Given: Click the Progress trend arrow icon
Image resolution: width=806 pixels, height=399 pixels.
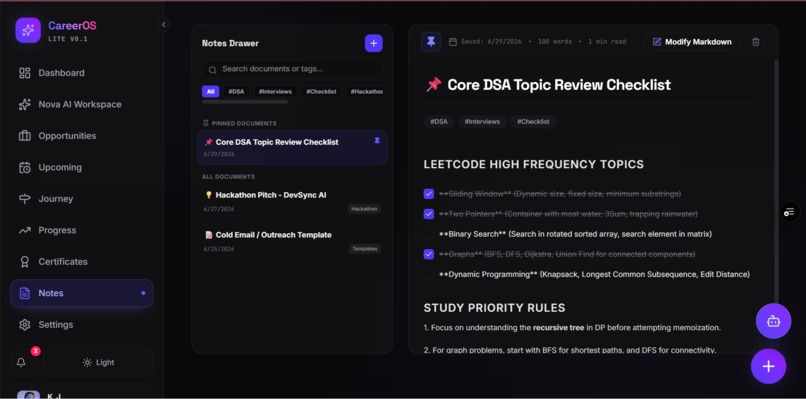Looking at the screenshot, I should click(x=25, y=230).
